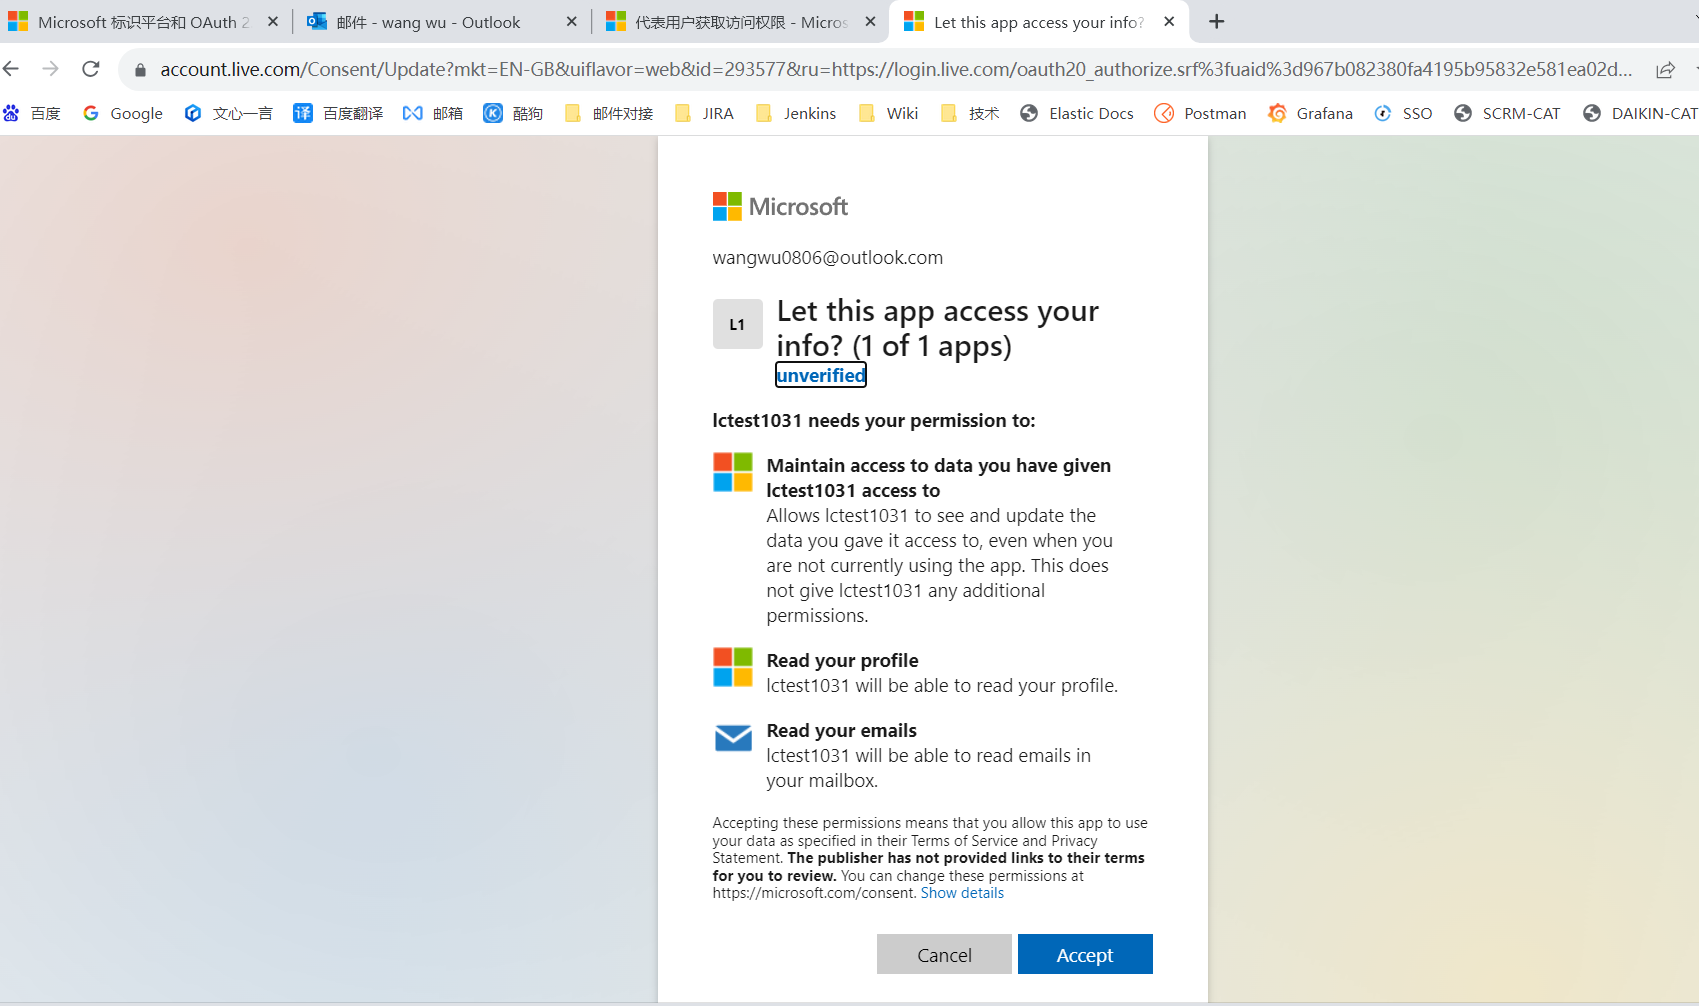This screenshot has width=1699, height=1006.
Task: Switch to the 代表用户获取访问权限 tab
Action: pos(729,21)
